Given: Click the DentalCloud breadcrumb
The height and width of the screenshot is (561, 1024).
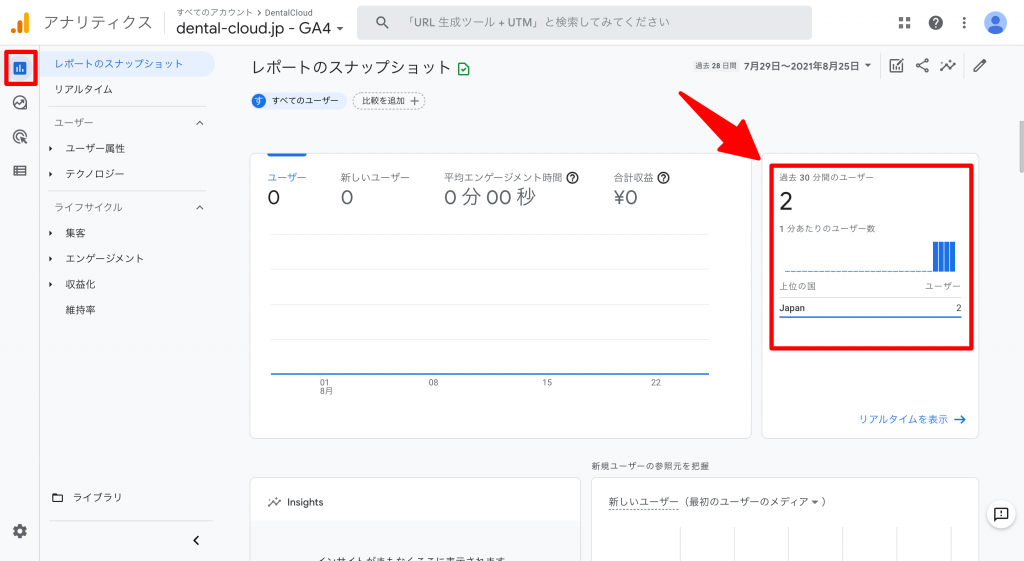Looking at the screenshot, I should tap(289, 12).
